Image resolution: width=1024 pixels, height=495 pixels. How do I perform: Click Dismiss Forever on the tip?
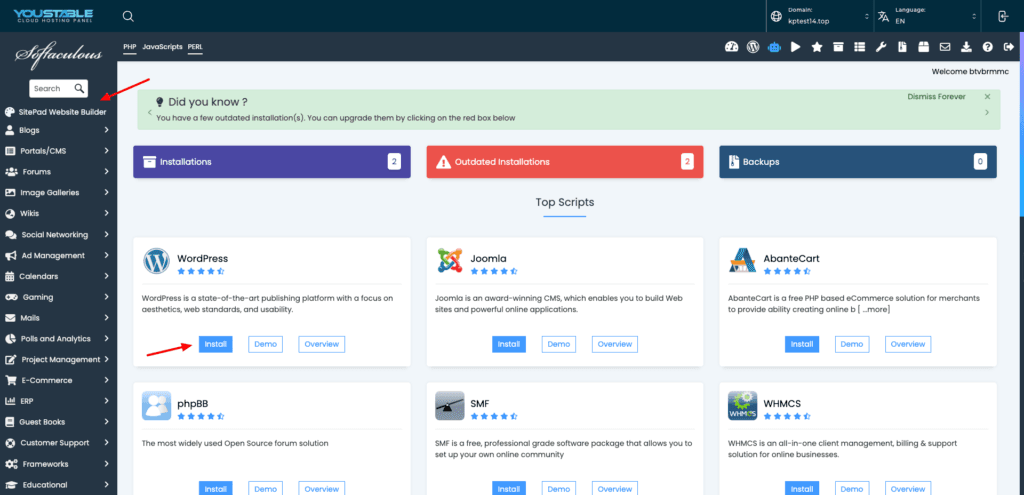coord(936,97)
